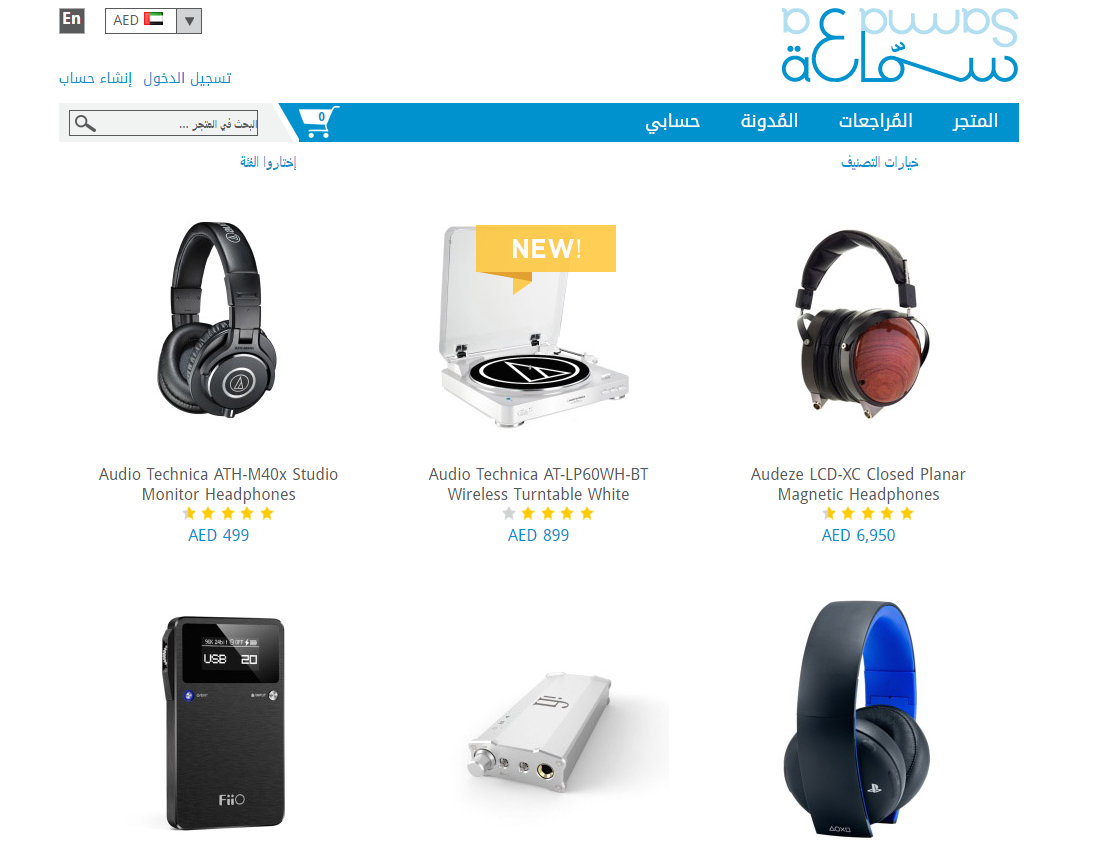1103x852 pixels.
Task: Click the إنشاء حساب create account link
Action: point(96,78)
